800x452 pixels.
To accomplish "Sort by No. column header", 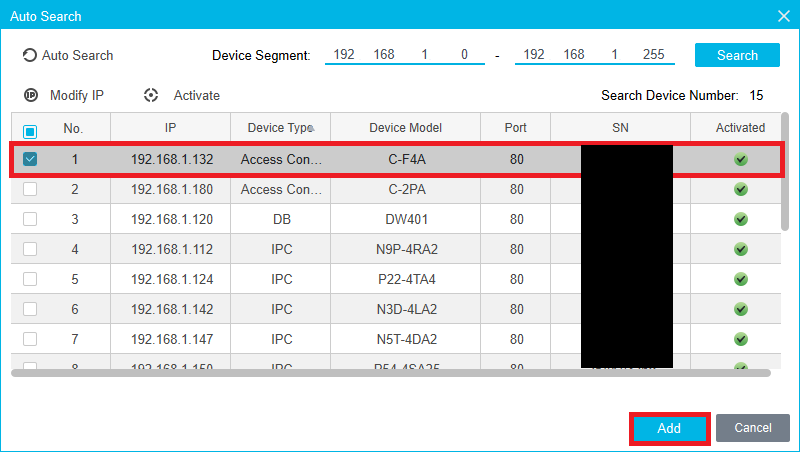I will [x=73, y=129].
